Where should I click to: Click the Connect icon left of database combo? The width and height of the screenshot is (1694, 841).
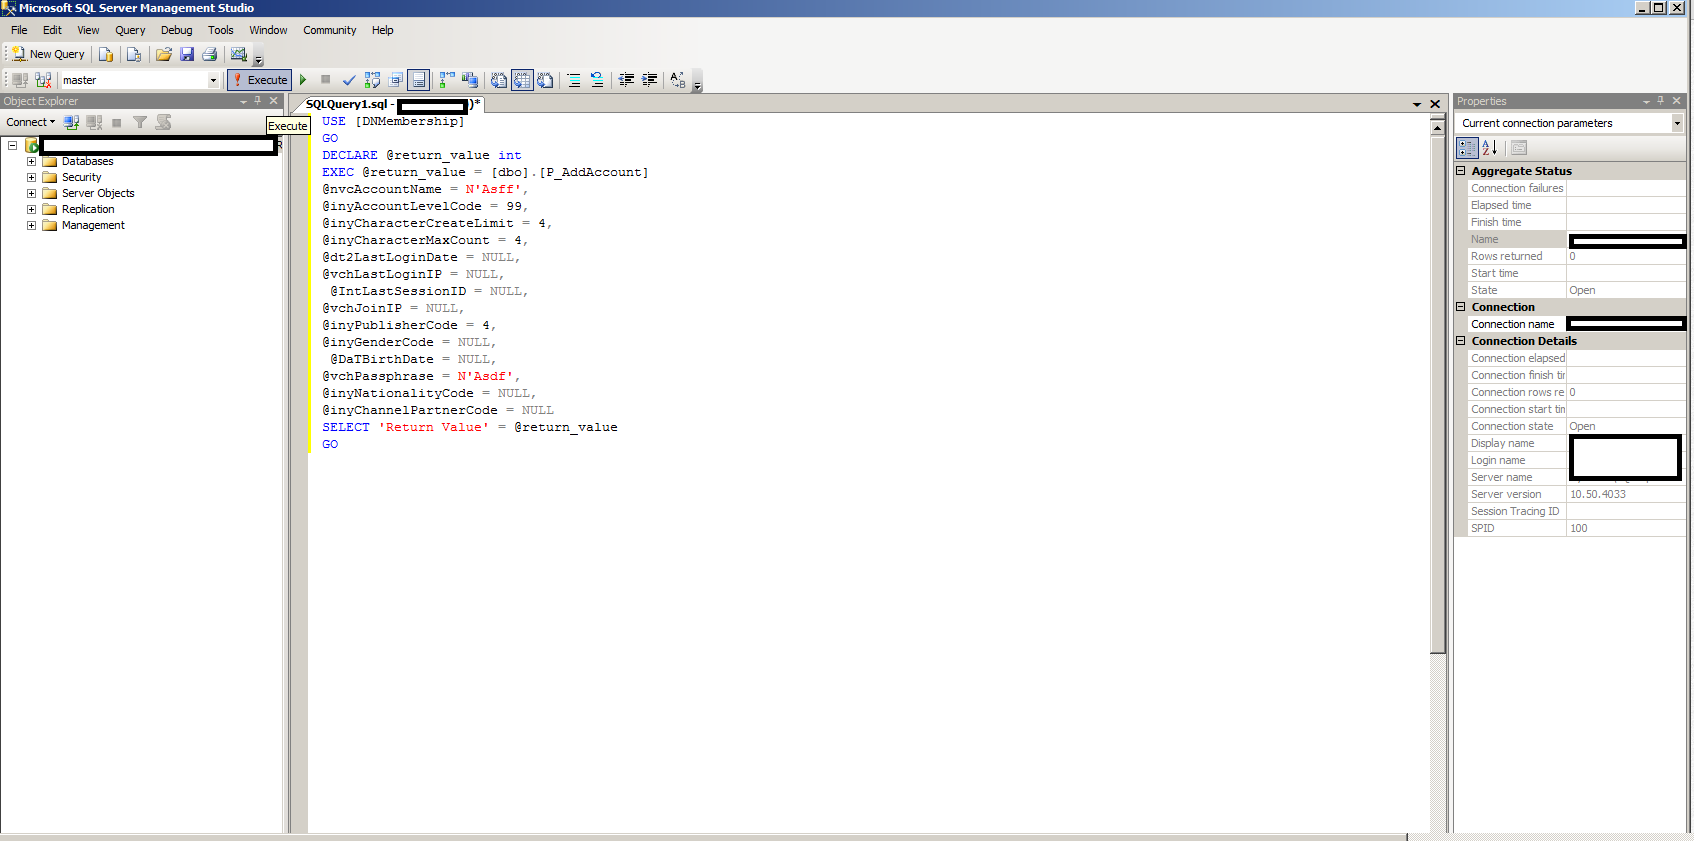(x=19, y=80)
